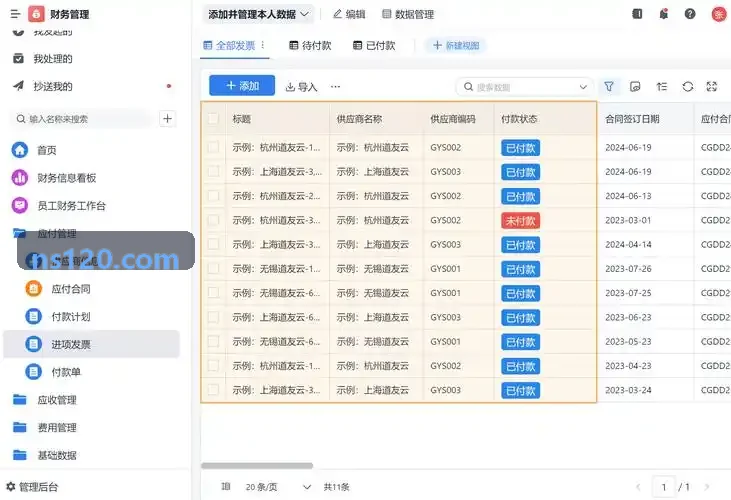
Task: Check row dated 2023-07-25
Action: point(213,293)
